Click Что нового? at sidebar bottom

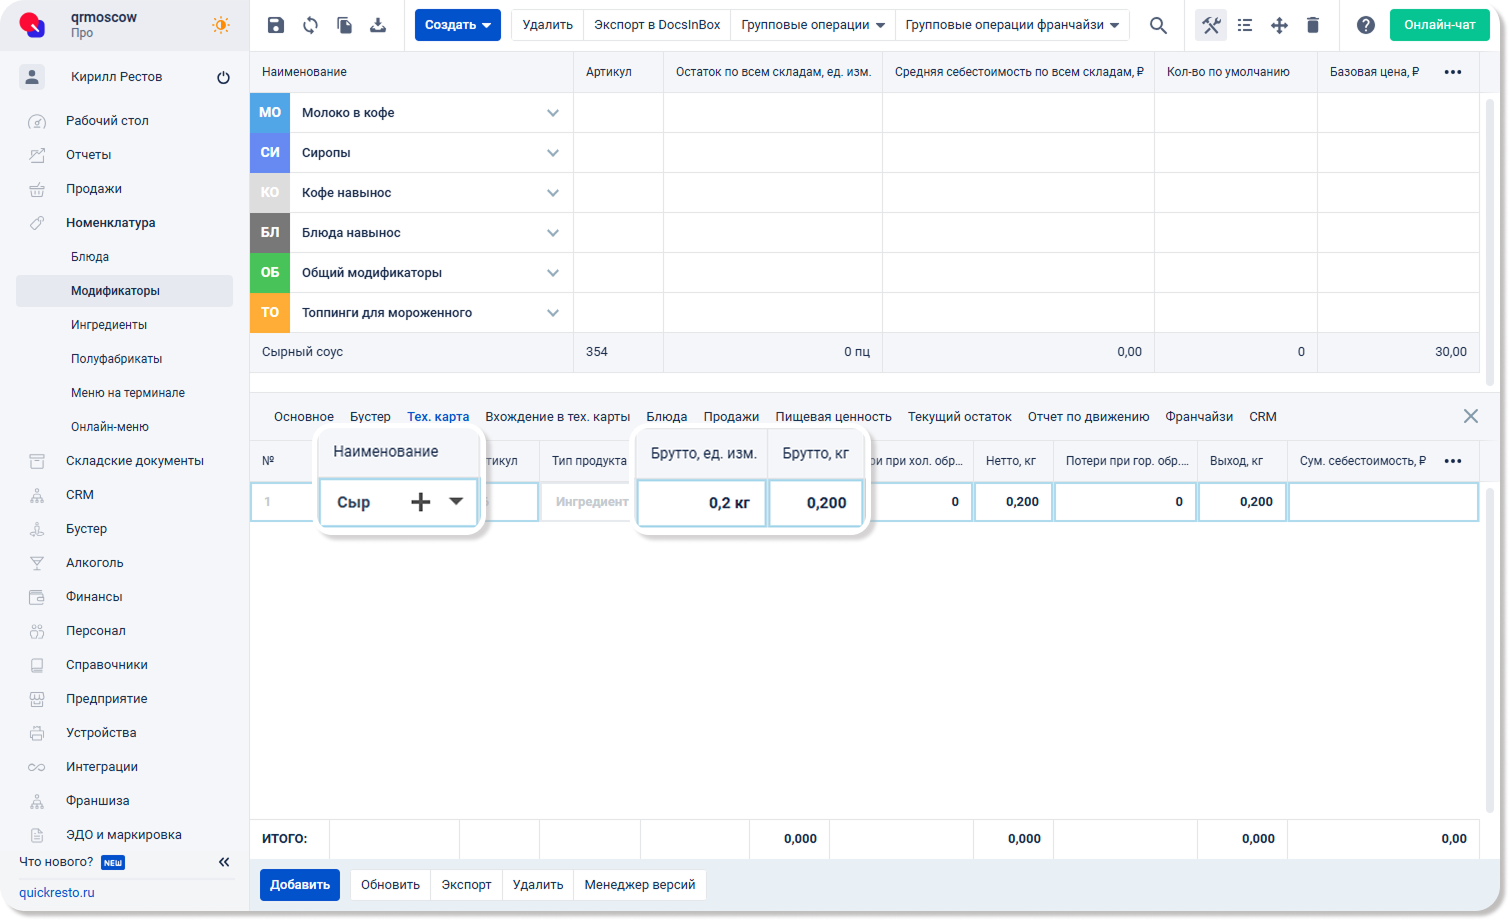[56, 862]
